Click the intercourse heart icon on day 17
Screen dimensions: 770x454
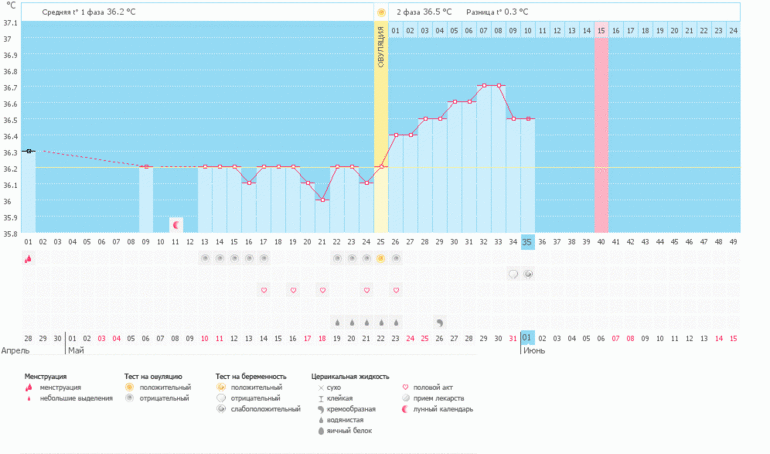264,290
